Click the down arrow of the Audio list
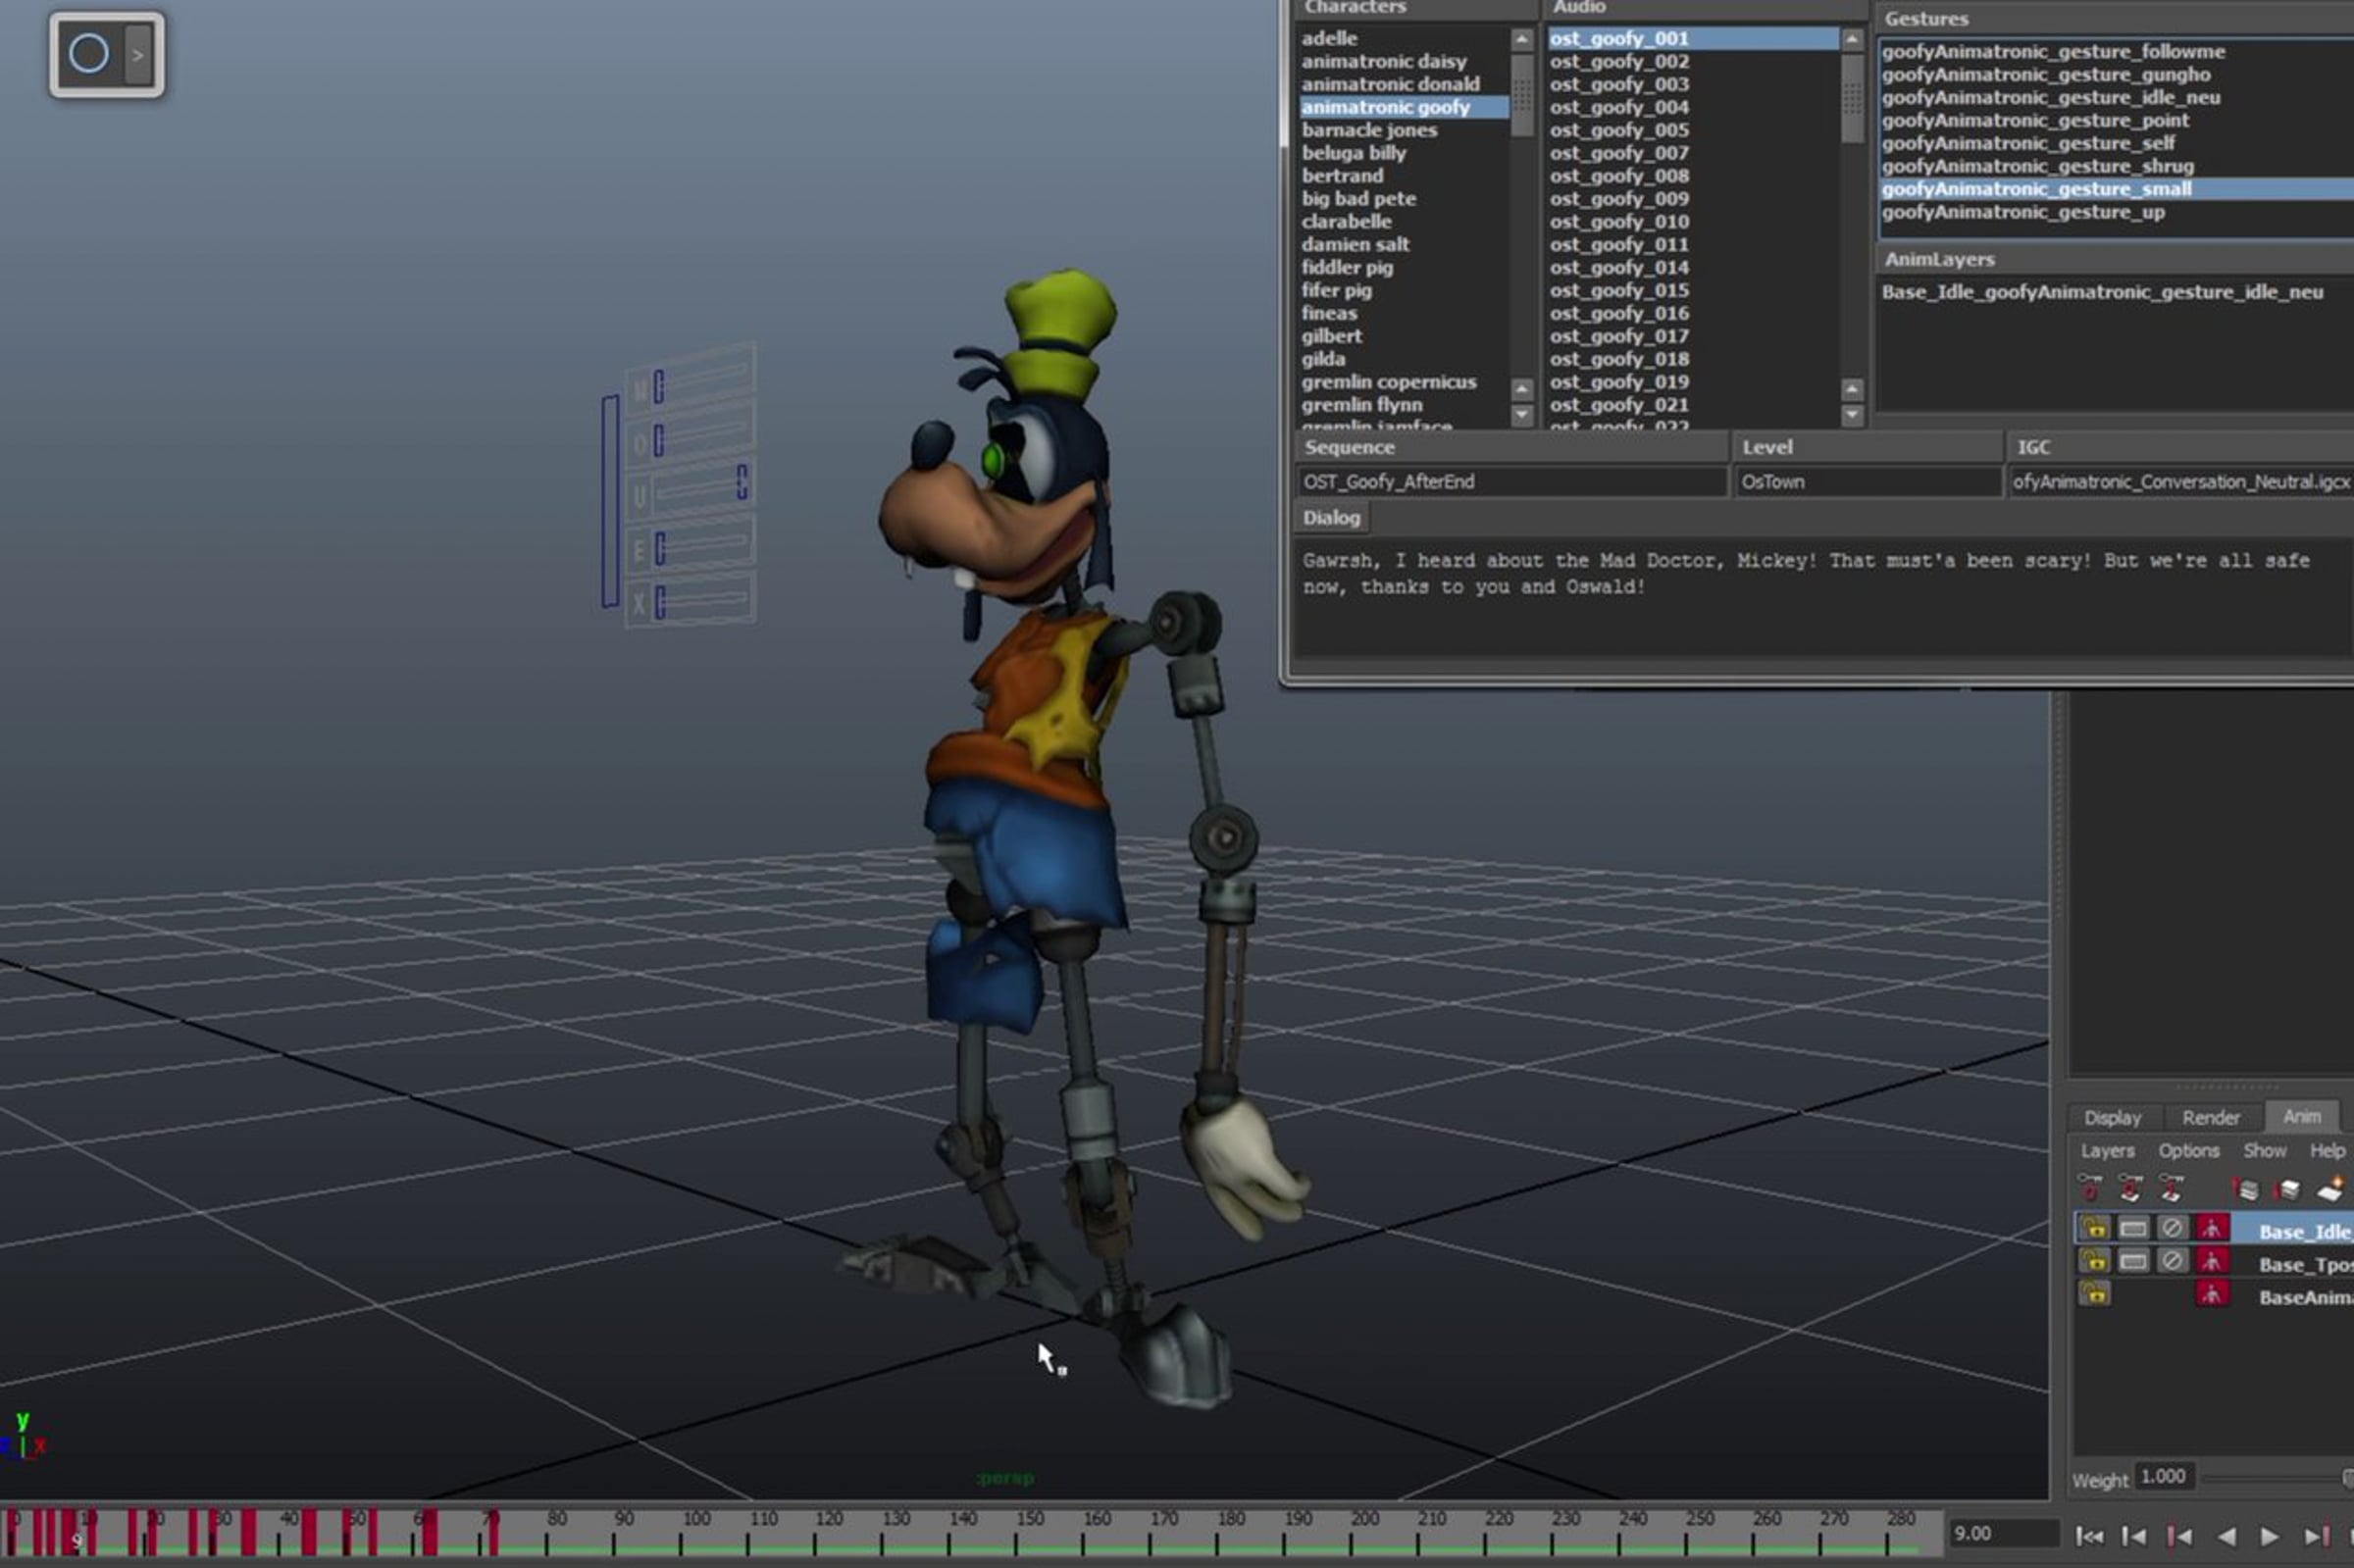 pos(1851,414)
